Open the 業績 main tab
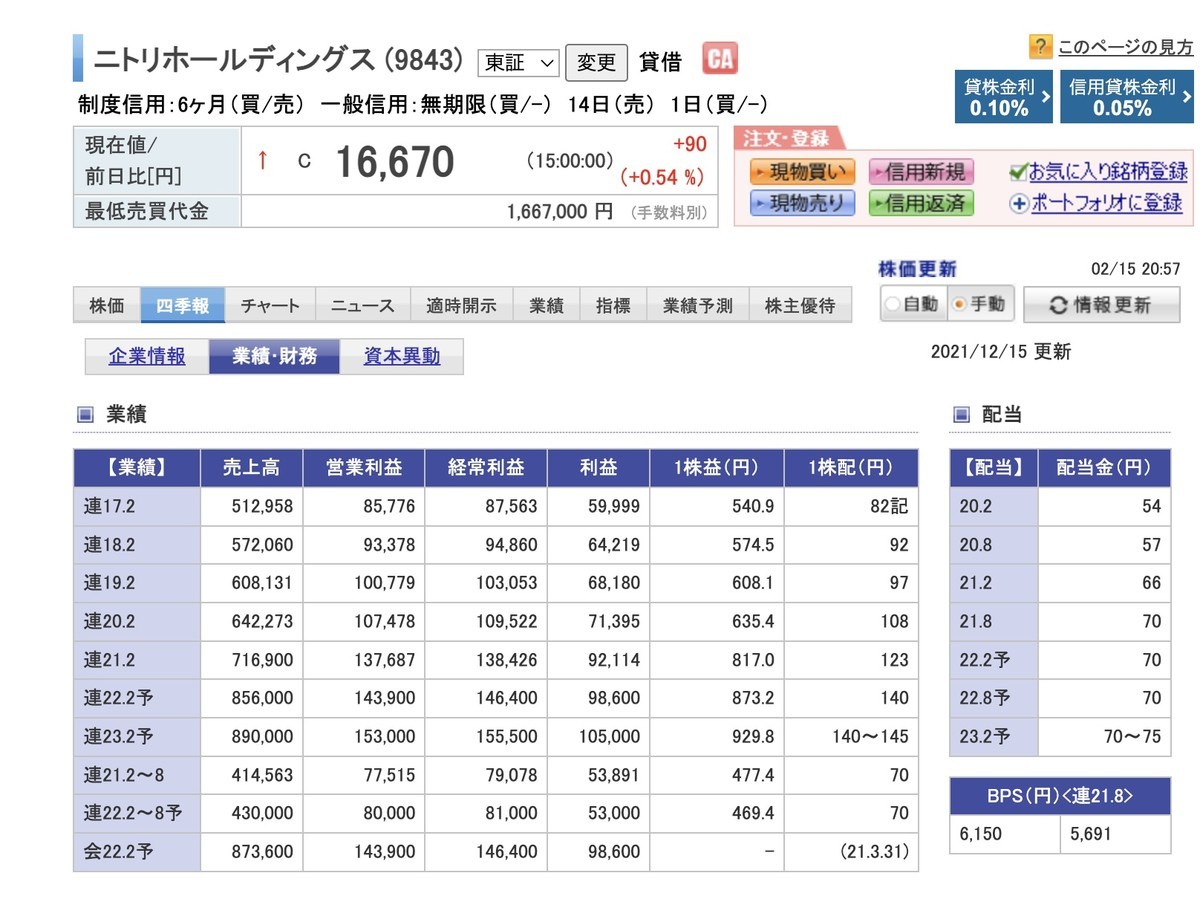1200x899 pixels. coord(546,306)
